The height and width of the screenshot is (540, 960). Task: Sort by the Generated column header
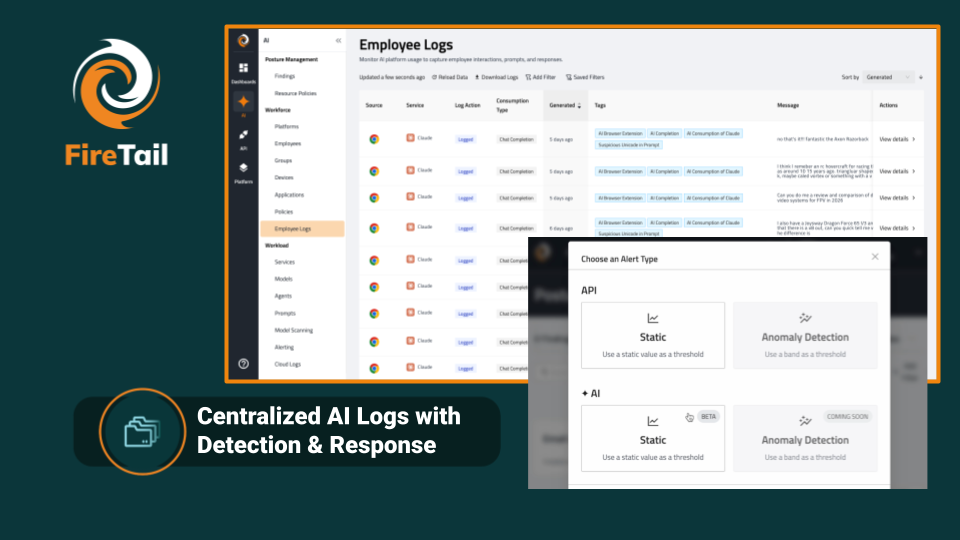click(565, 105)
